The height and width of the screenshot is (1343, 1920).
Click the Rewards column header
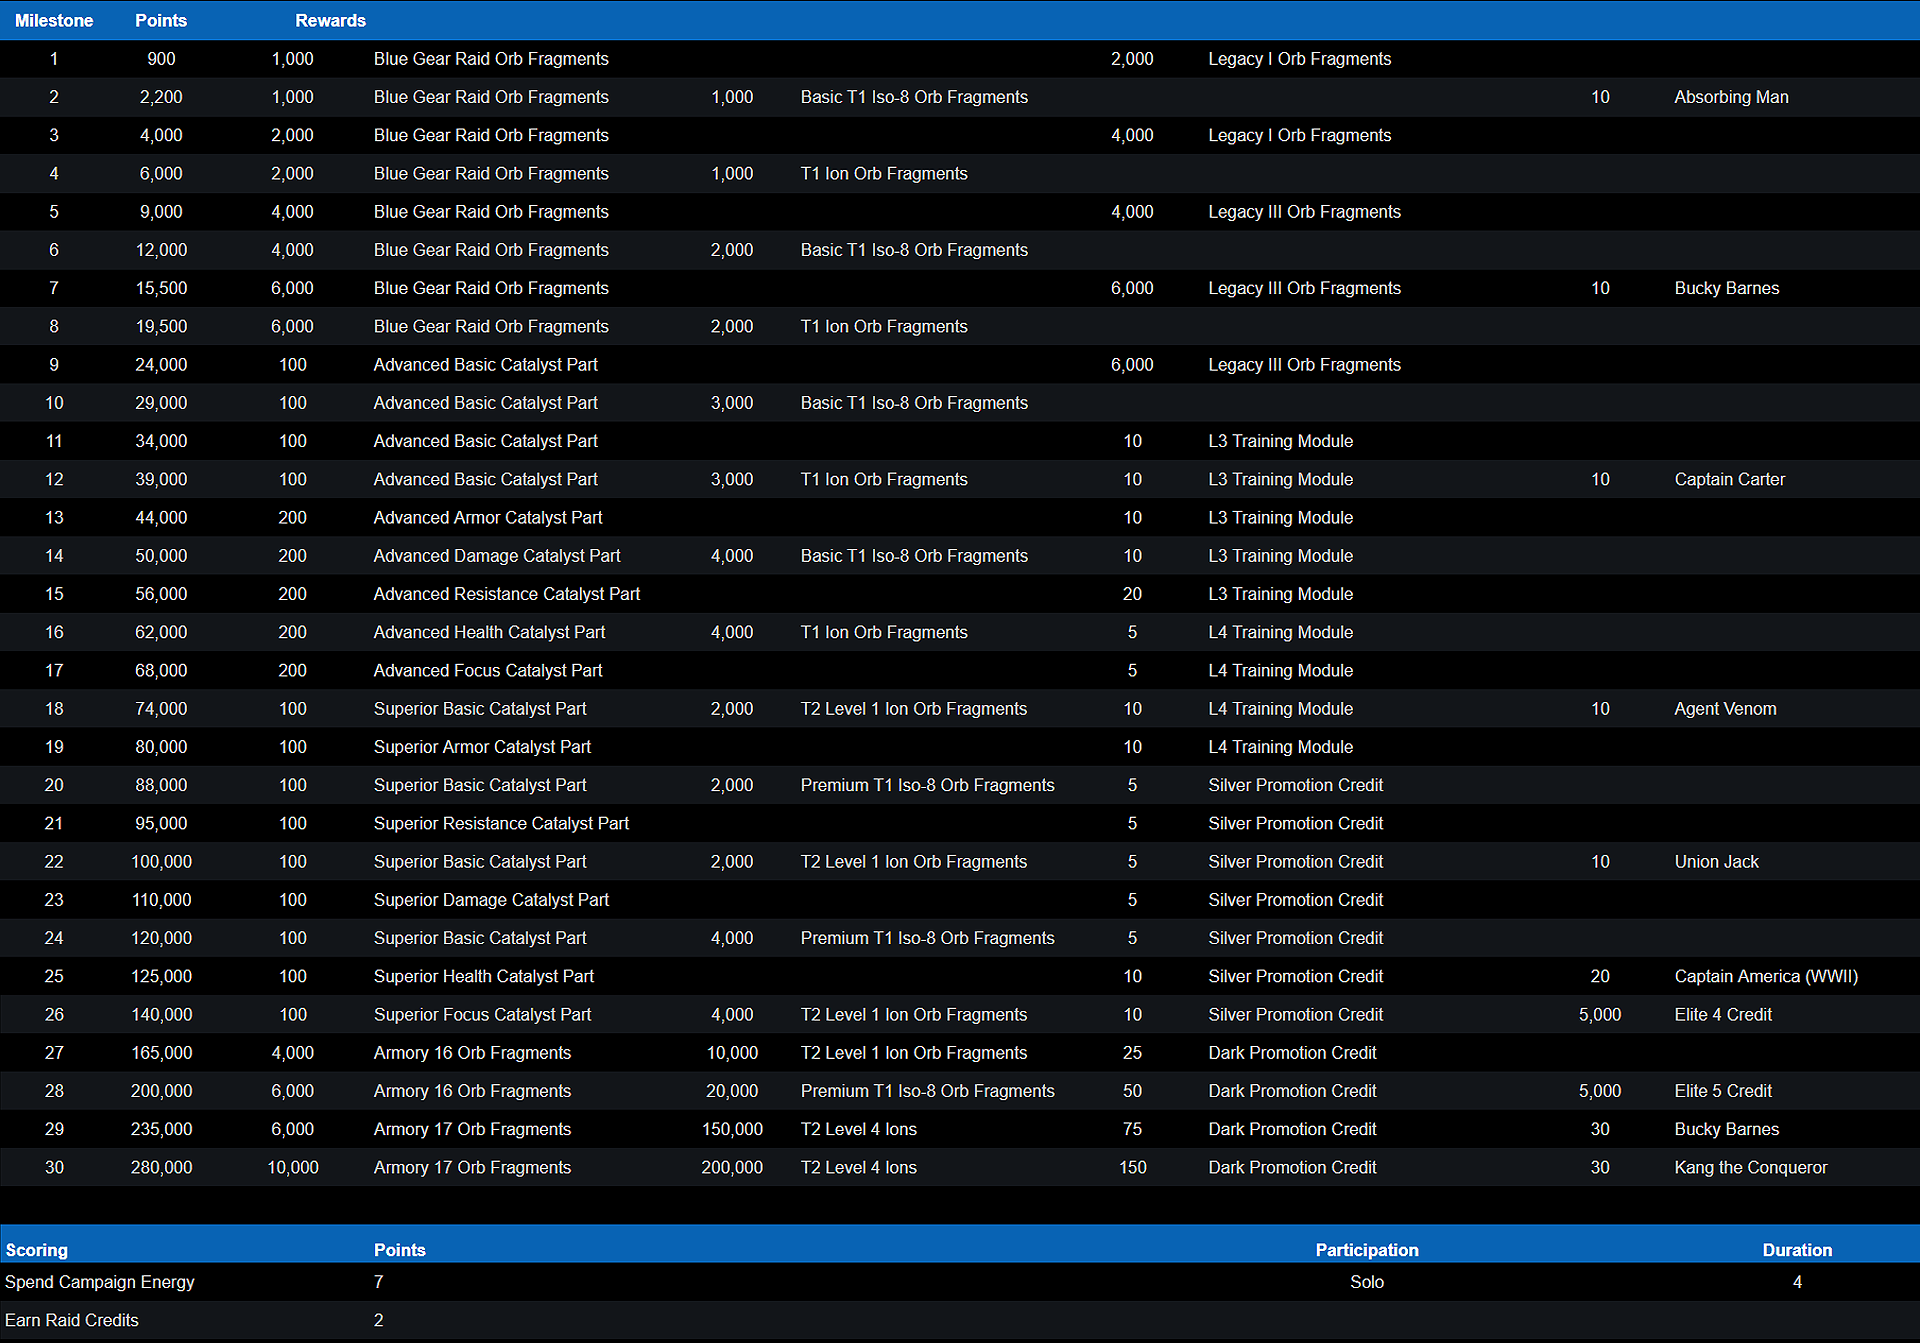[x=330, y=20]
